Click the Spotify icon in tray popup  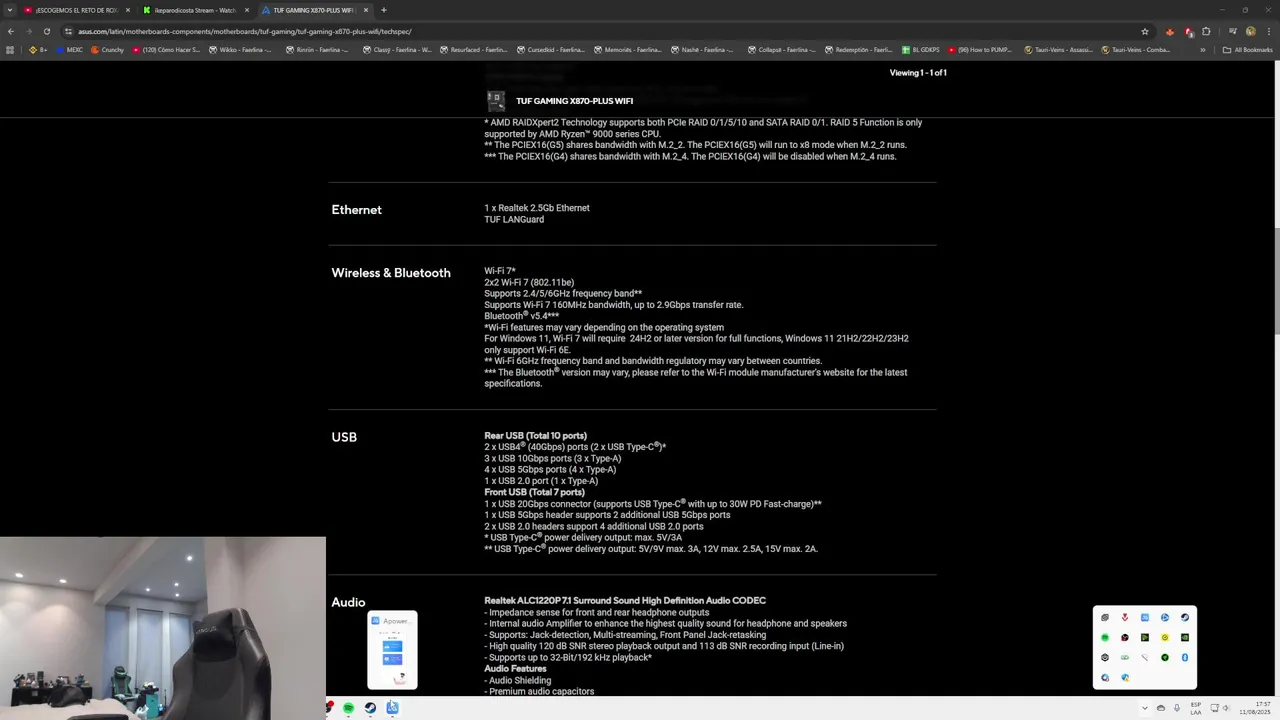(x=1105, y=637)
